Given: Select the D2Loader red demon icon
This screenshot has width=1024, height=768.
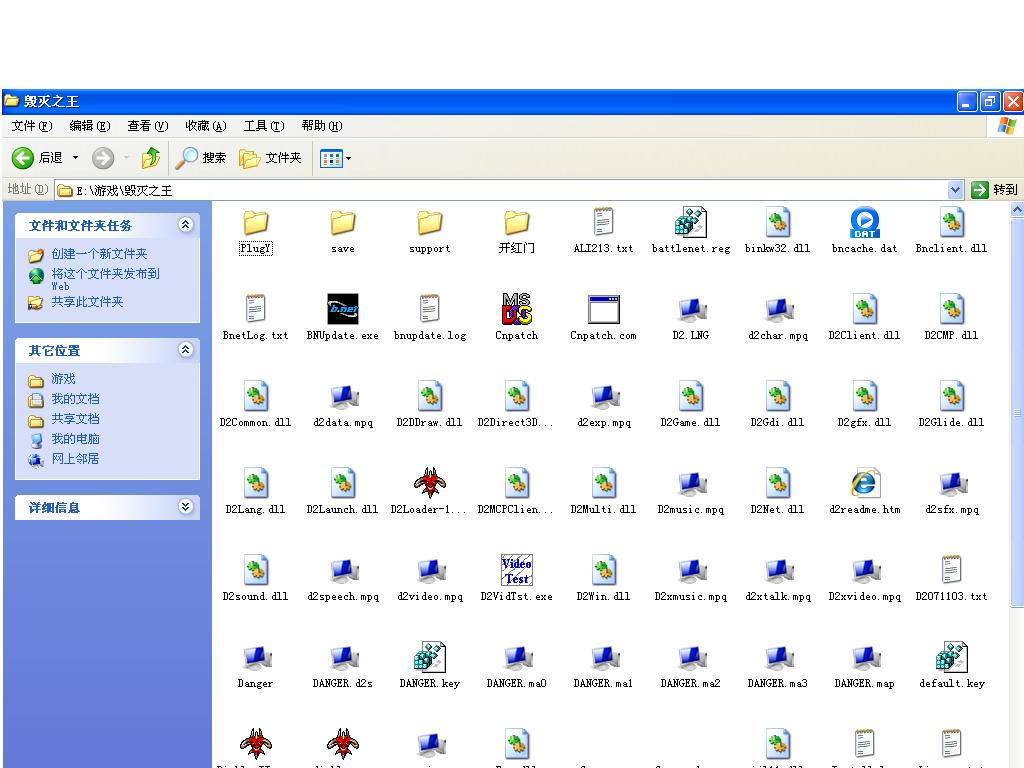Looking at the screenshot, I should point(429,484).
